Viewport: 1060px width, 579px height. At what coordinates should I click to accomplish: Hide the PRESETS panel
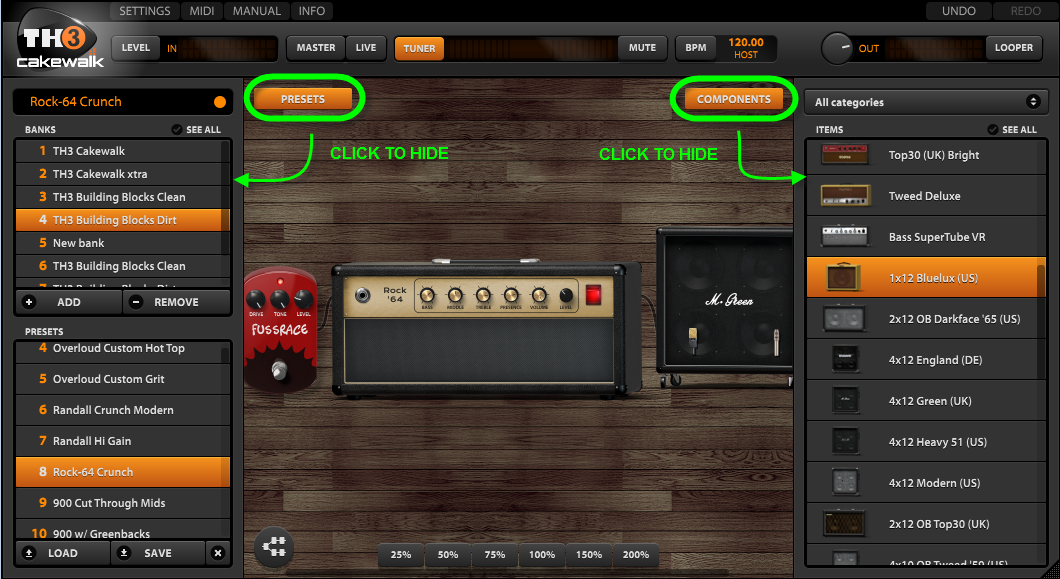point(303,99)
